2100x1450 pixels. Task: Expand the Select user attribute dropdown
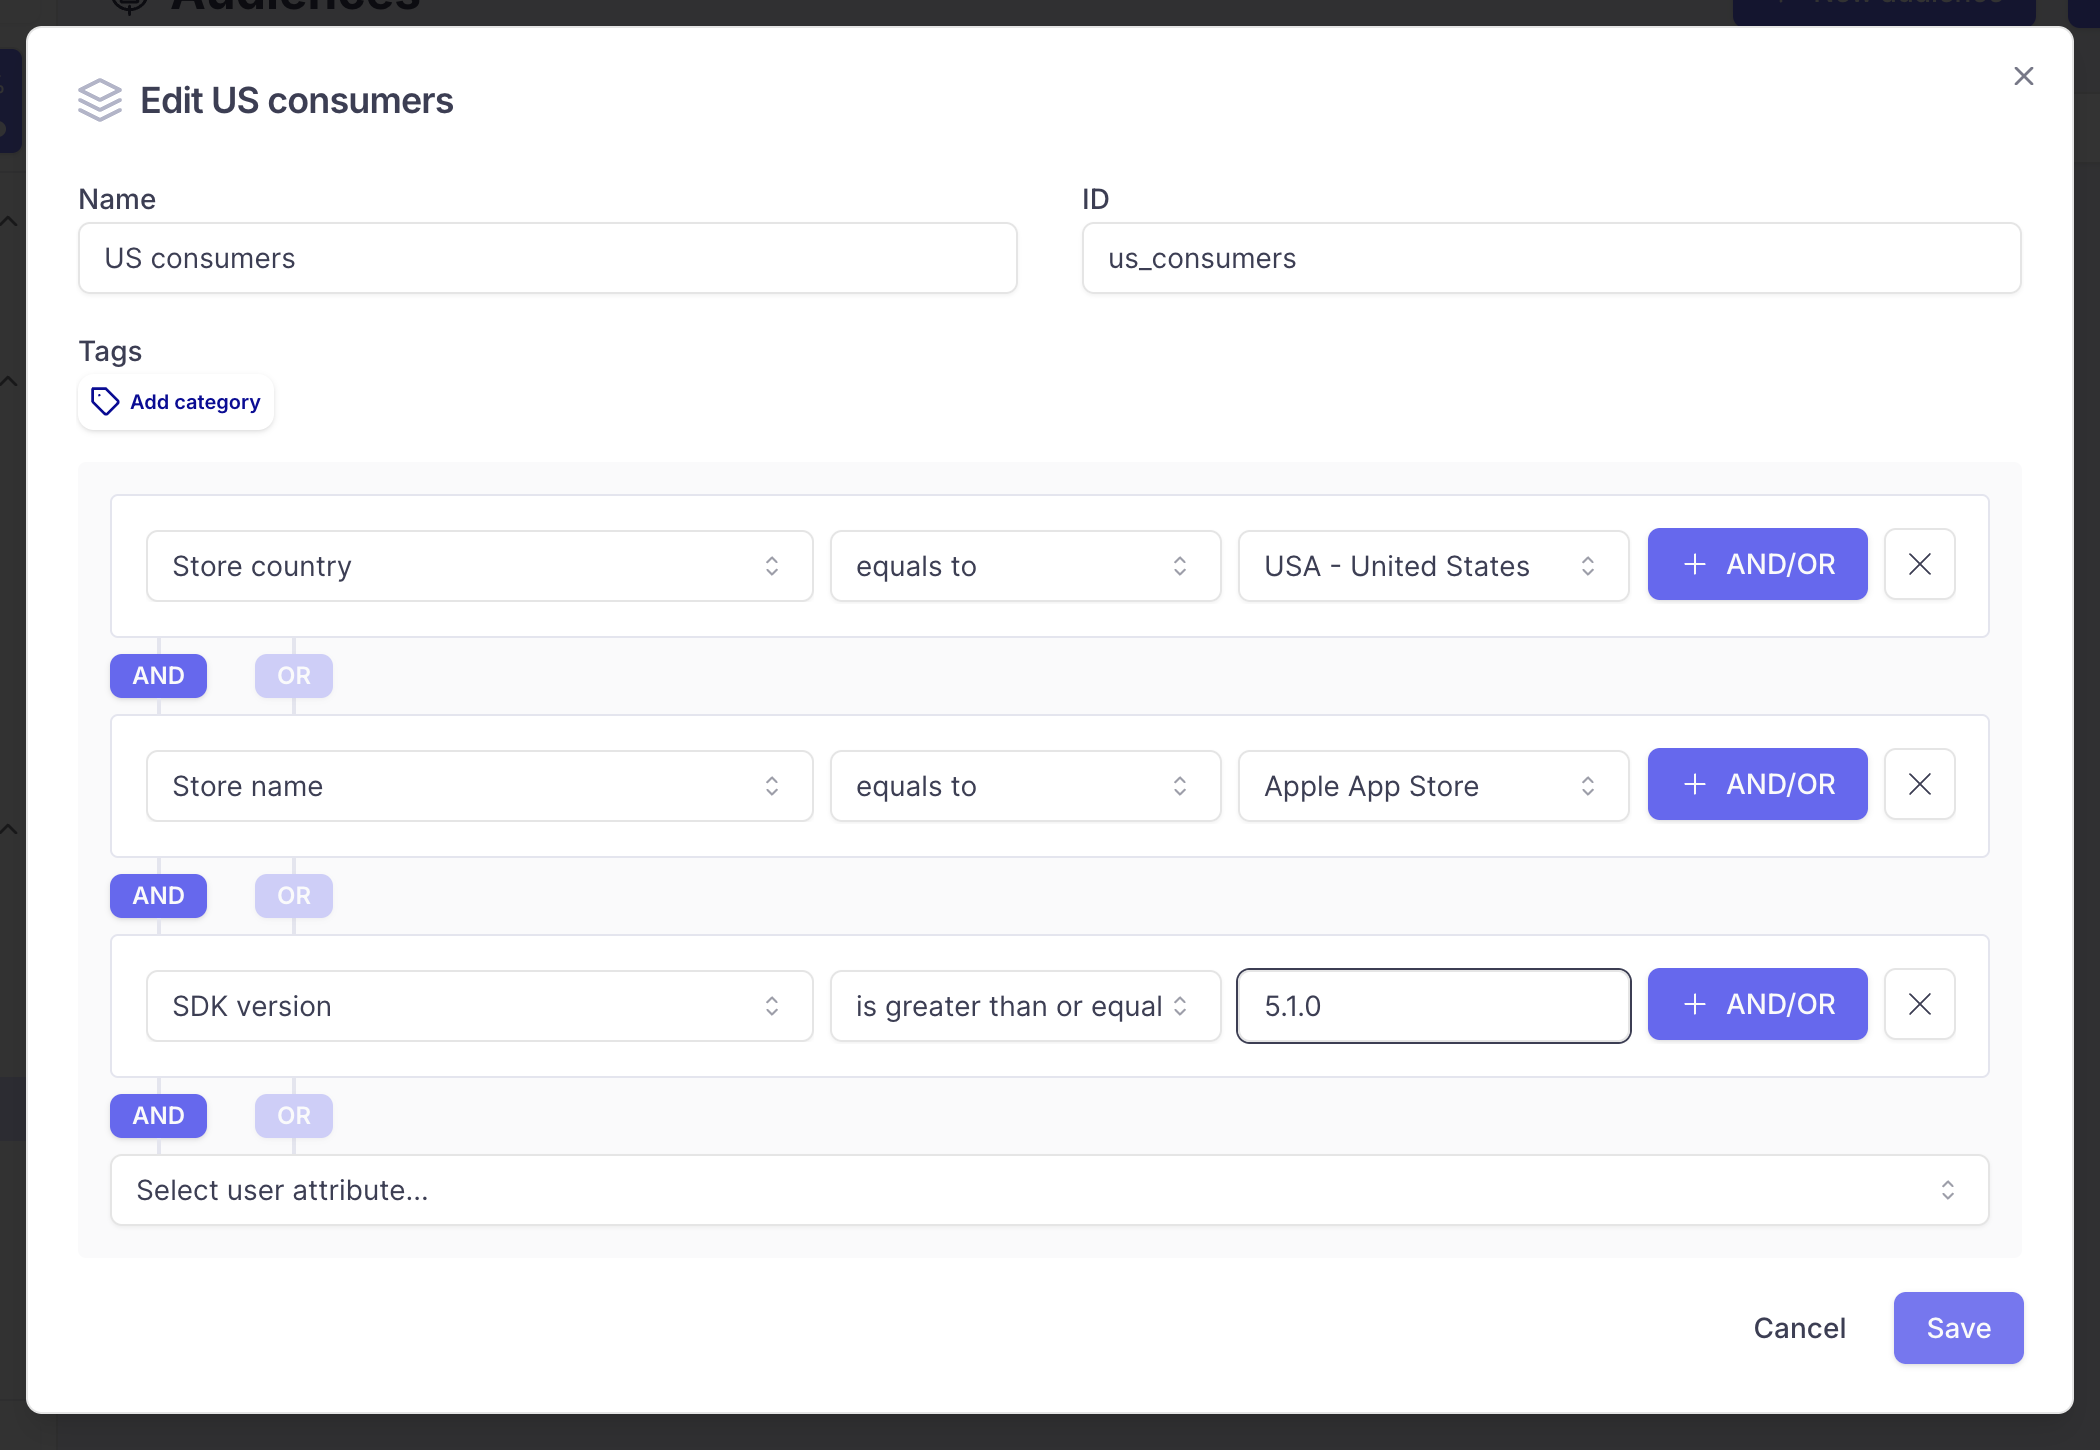(x=1048, y=1190)
